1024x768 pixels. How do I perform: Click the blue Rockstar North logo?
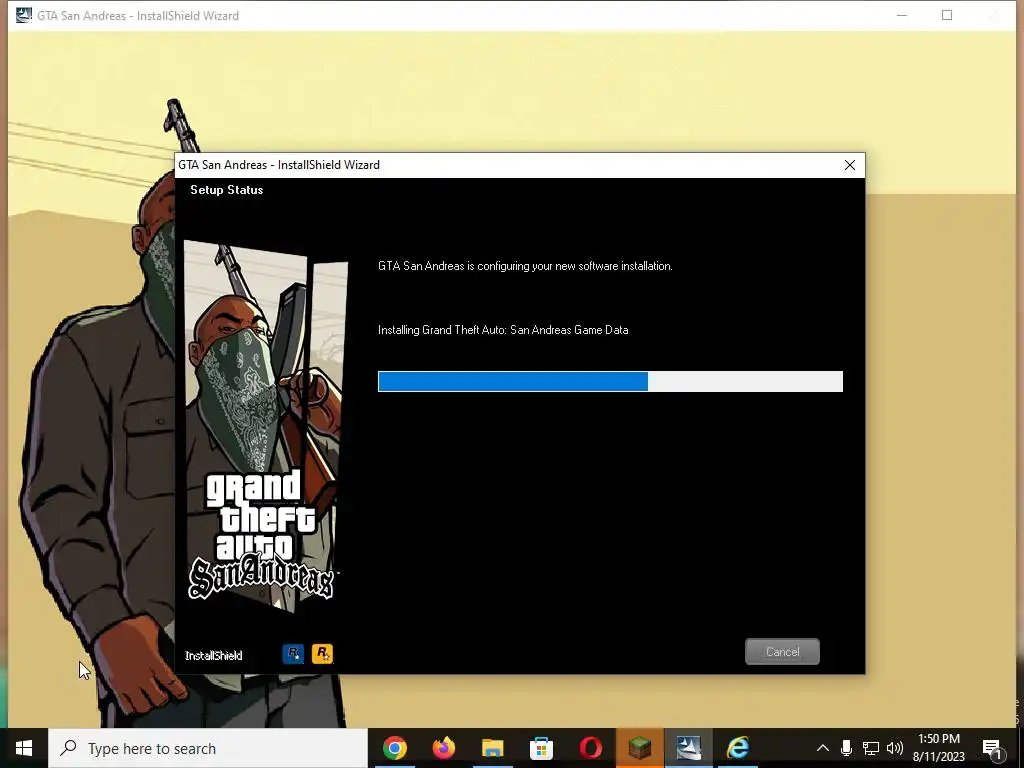293,654
